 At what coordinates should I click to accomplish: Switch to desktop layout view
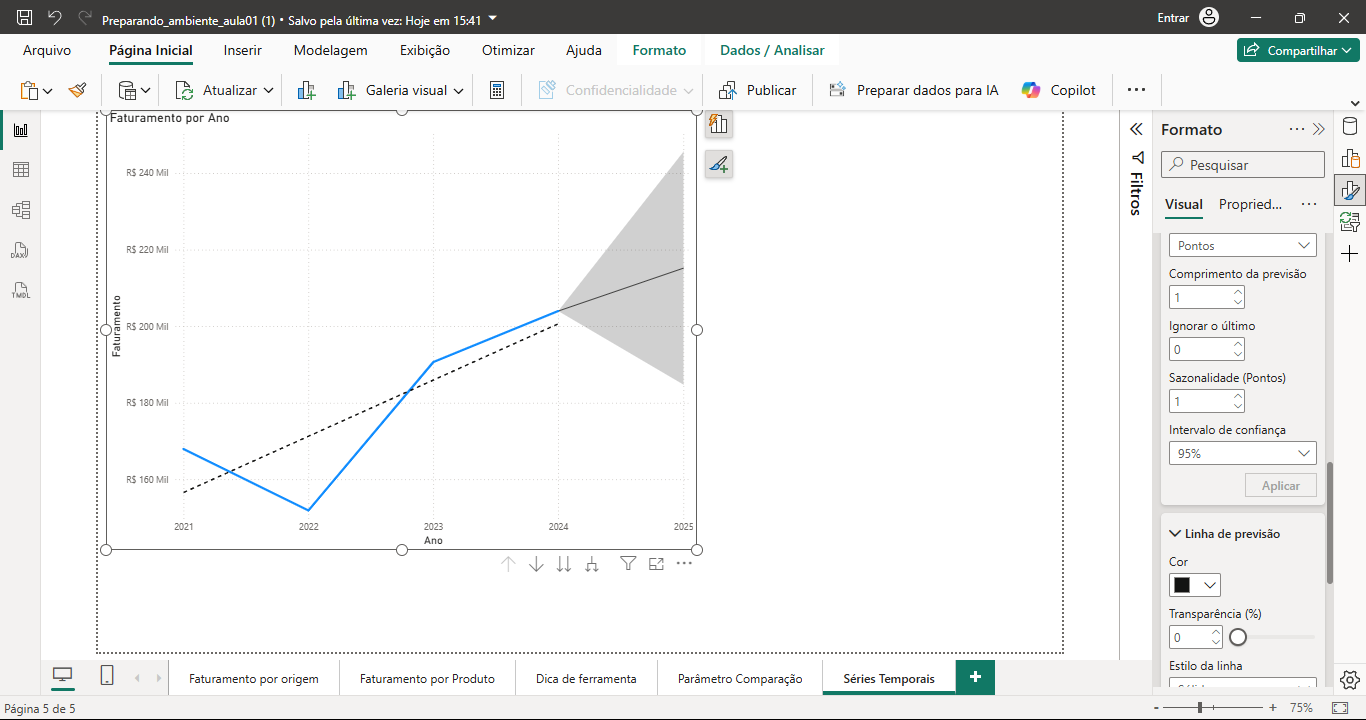coord(63,676)
